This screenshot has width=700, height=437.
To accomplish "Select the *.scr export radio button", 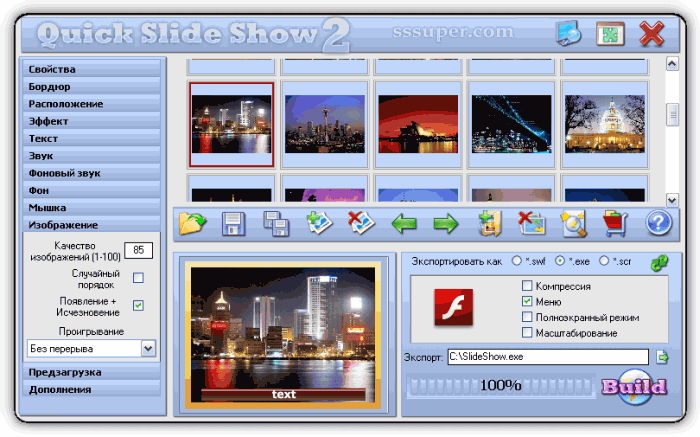I will [604, 261].
